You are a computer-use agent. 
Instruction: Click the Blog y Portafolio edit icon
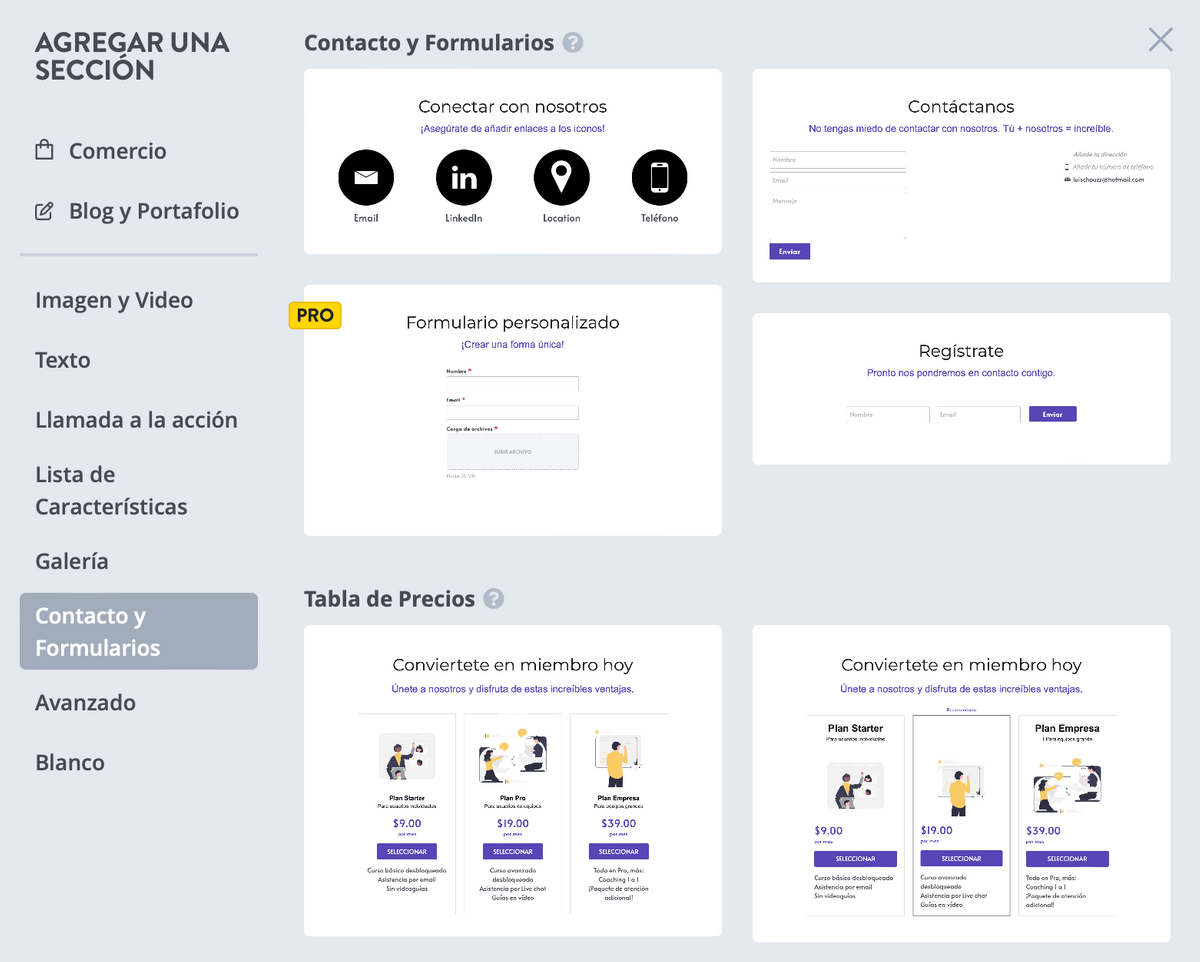tap(44, 211)
